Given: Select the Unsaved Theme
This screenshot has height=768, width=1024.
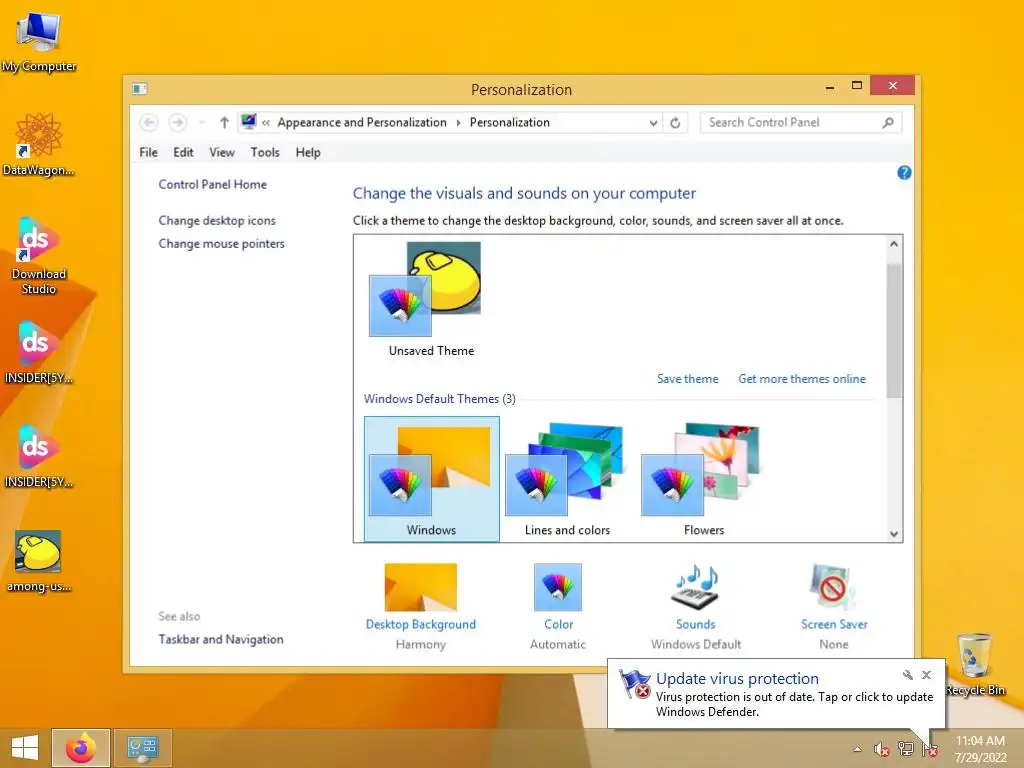Looking at the screenshot, I should pyautogui.click(x=431, y=299).
